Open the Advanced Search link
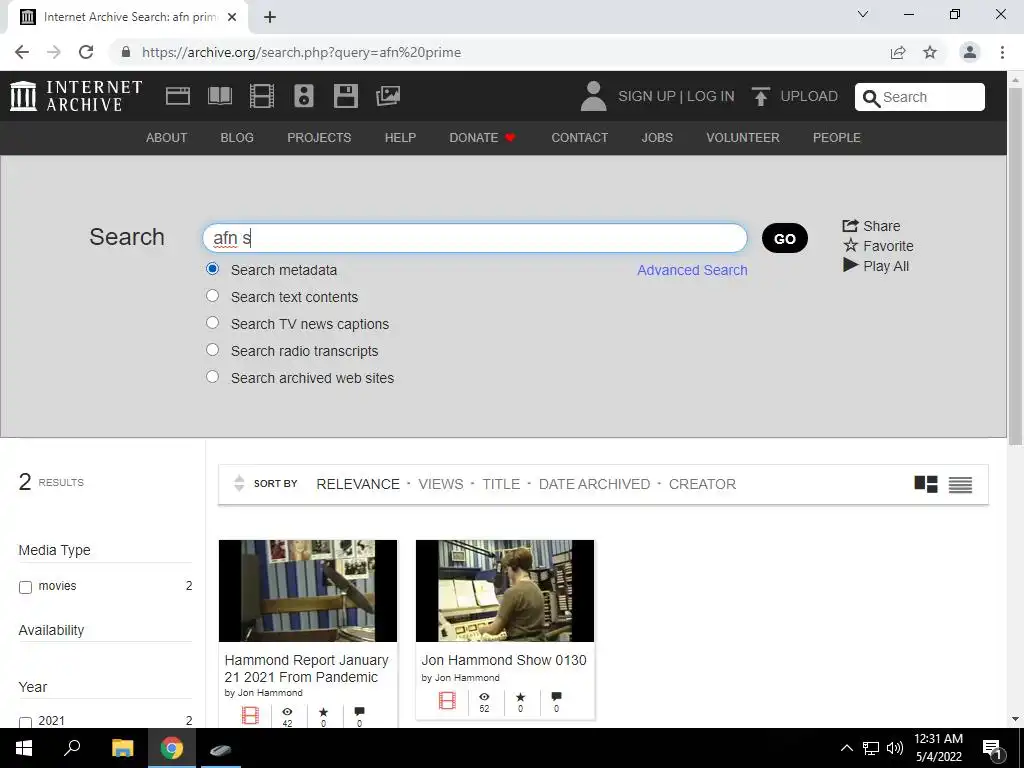This screenshot has height=768, width=1024. 692,270
